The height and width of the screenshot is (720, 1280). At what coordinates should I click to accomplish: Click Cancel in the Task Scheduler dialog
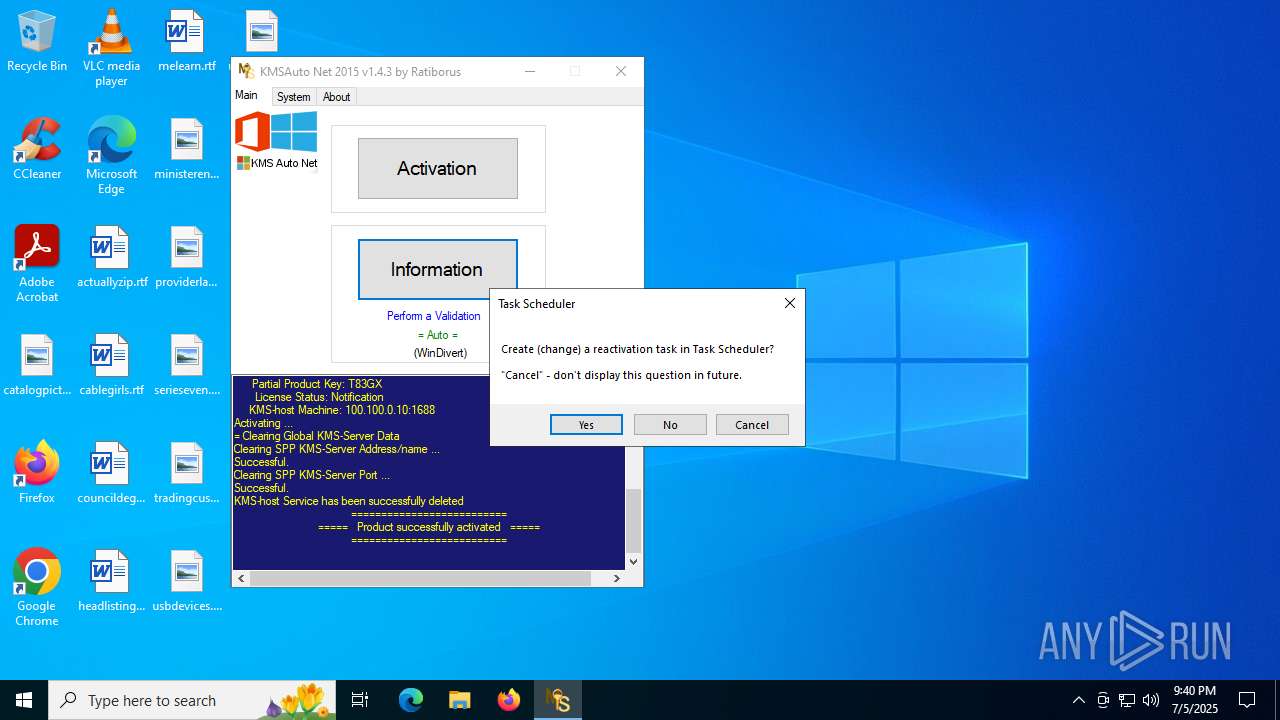point(752,425)
